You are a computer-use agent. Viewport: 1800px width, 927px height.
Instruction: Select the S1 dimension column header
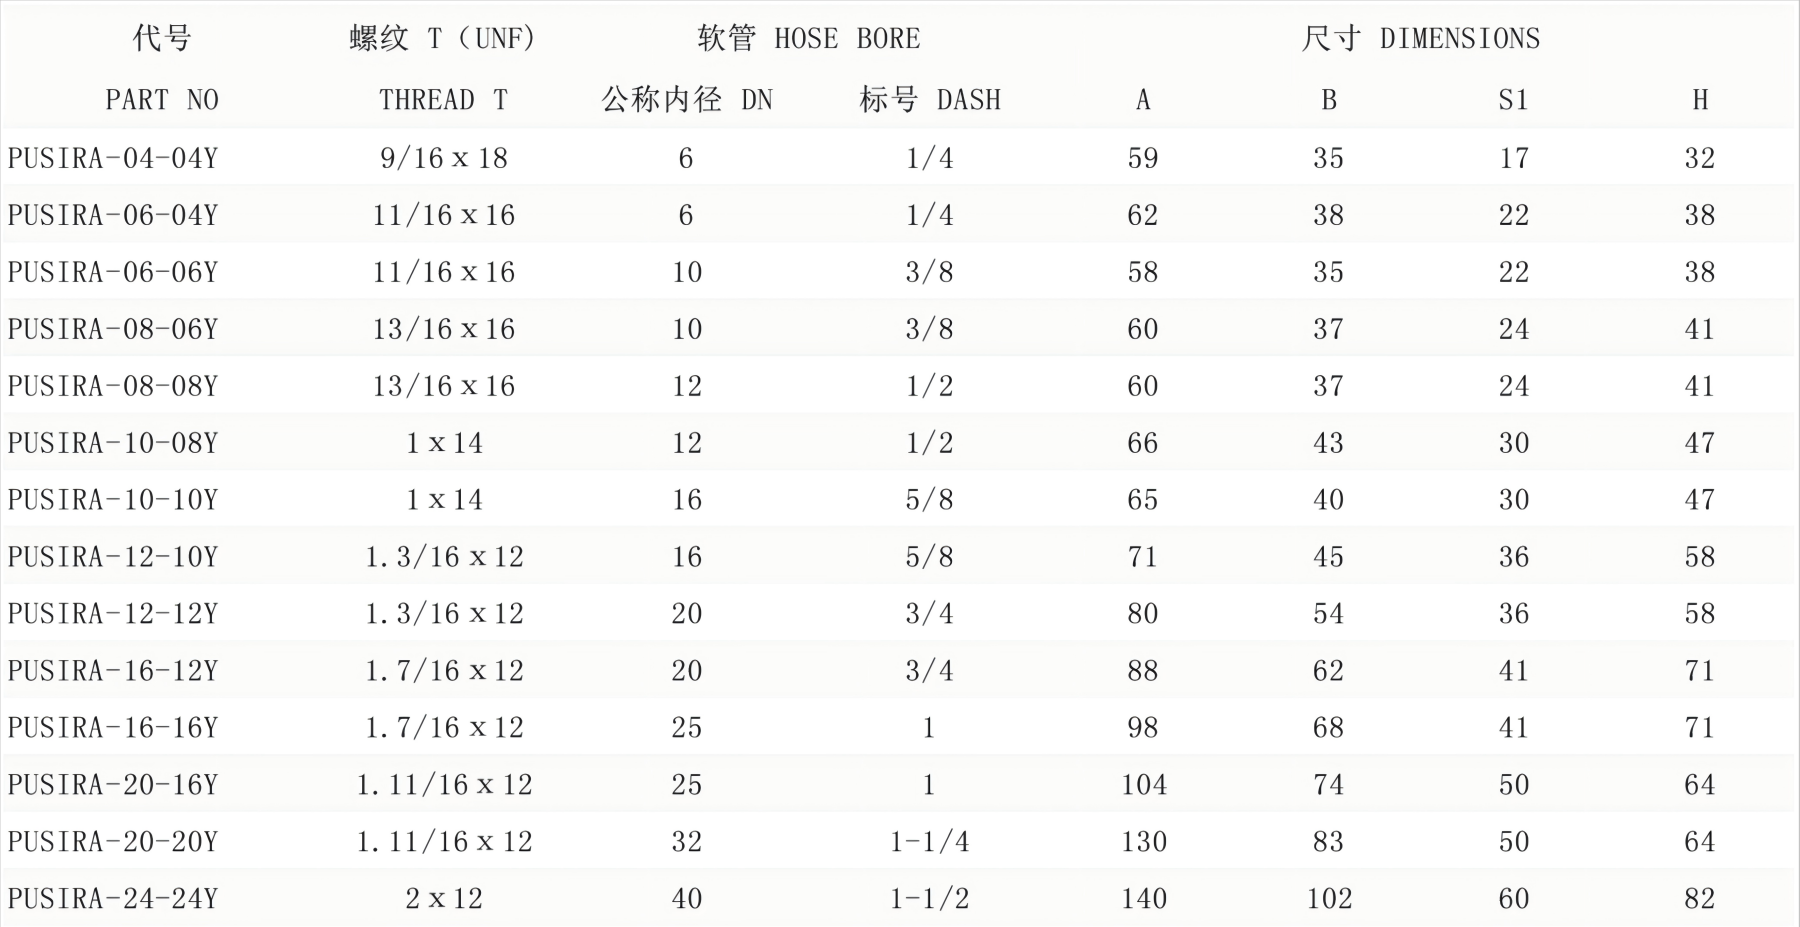1513,100
